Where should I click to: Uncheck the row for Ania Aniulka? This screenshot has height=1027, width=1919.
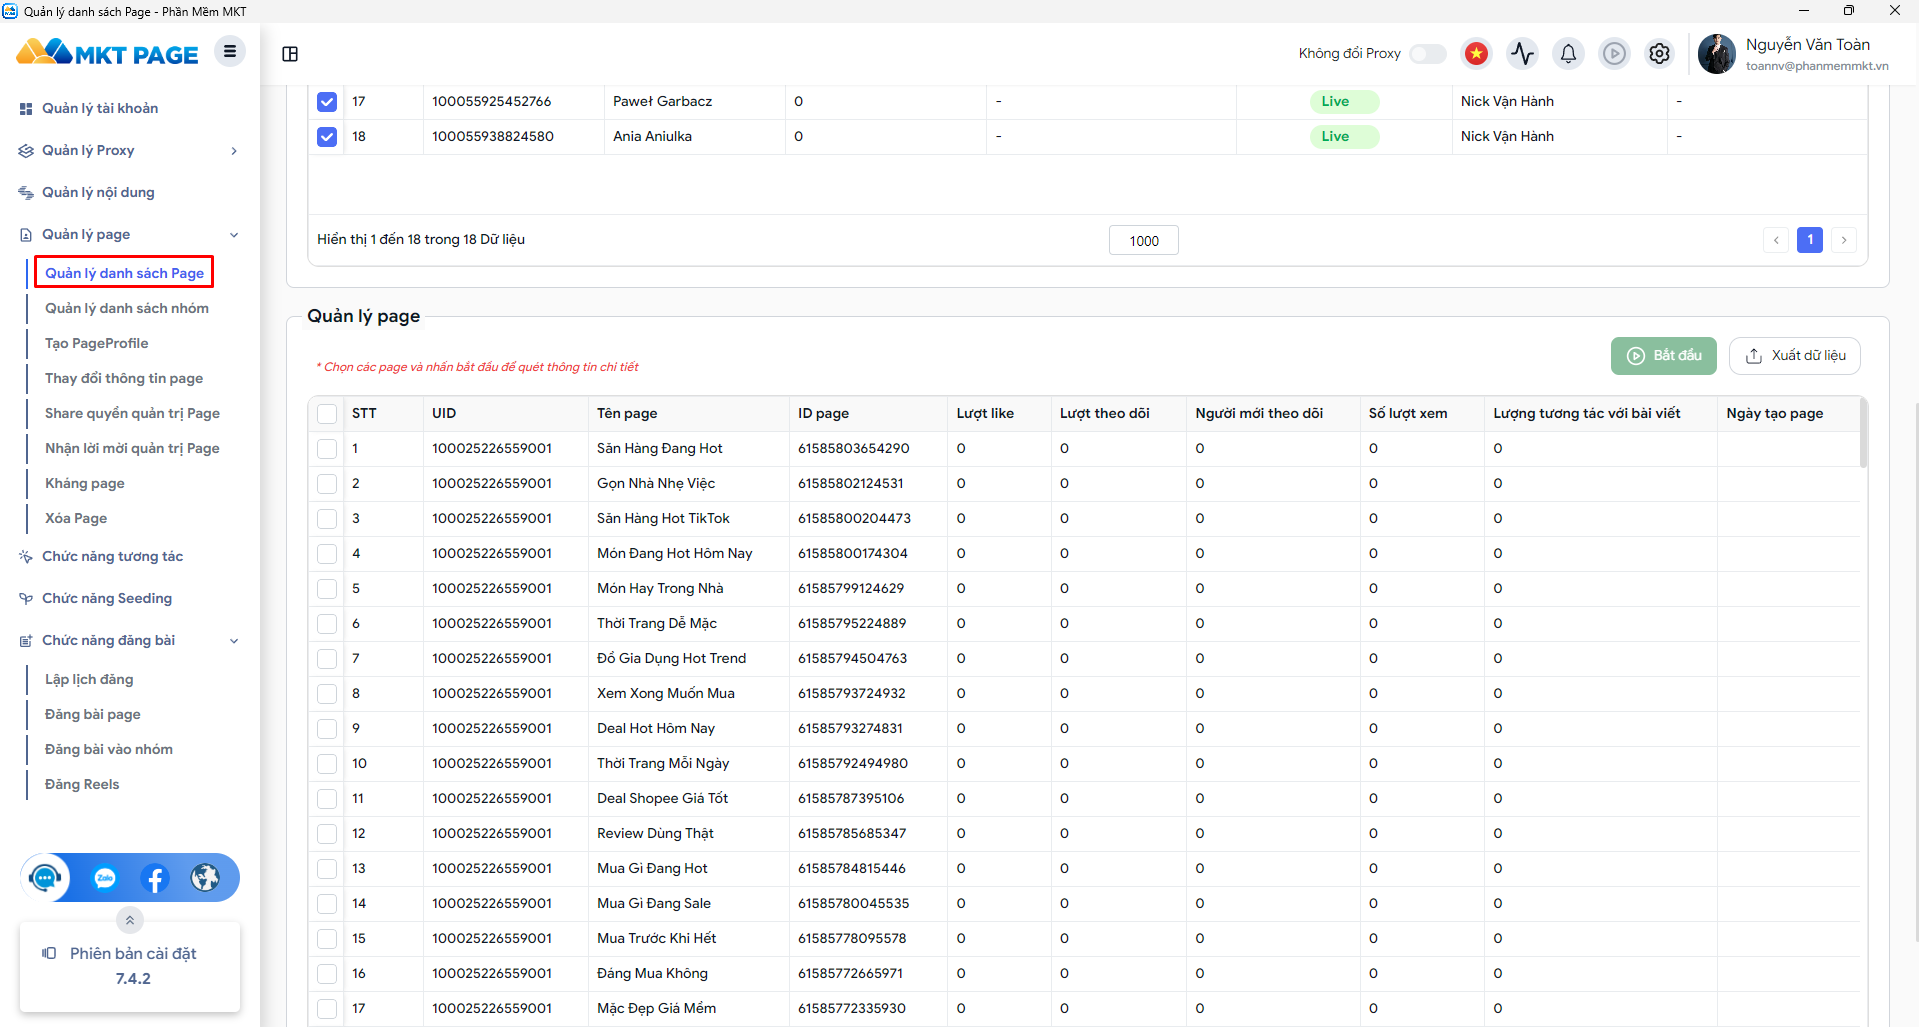(327, 137)
